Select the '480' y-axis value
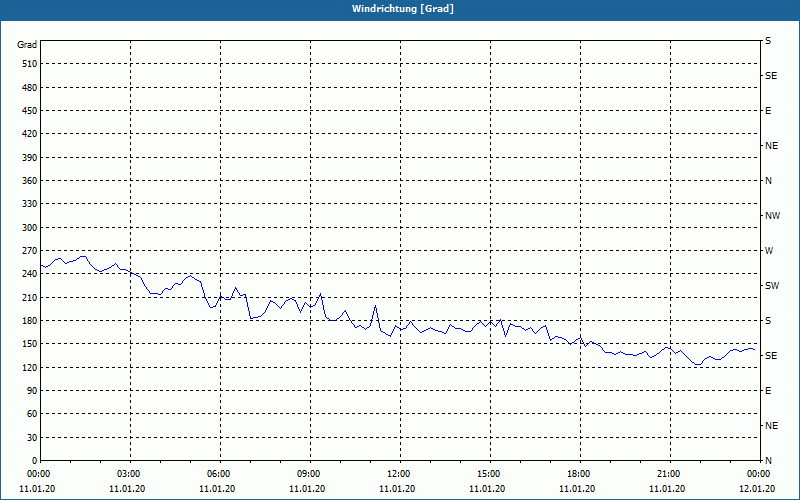 (x=30, y=88)
